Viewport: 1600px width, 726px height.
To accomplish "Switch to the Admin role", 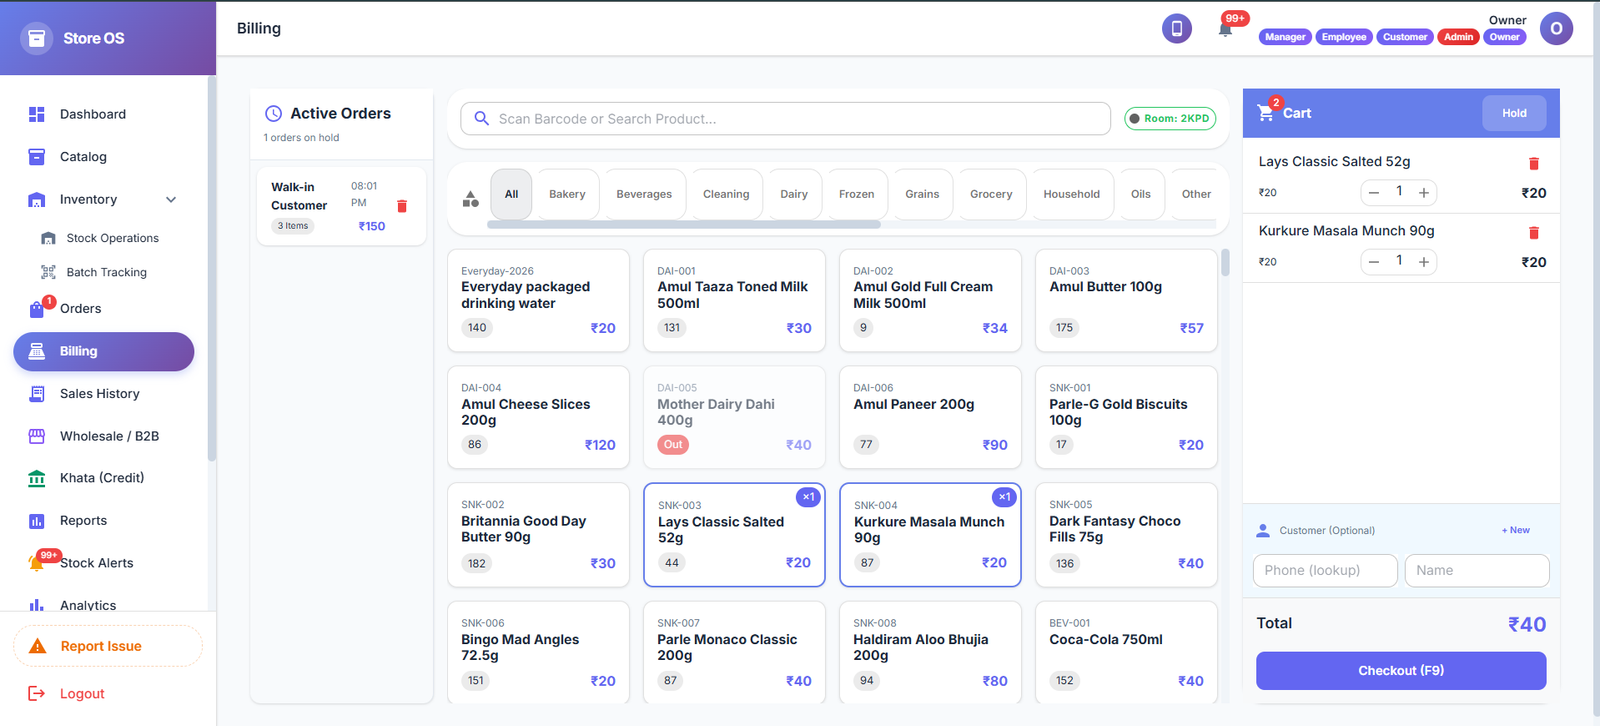I will tap(1458, 37).
